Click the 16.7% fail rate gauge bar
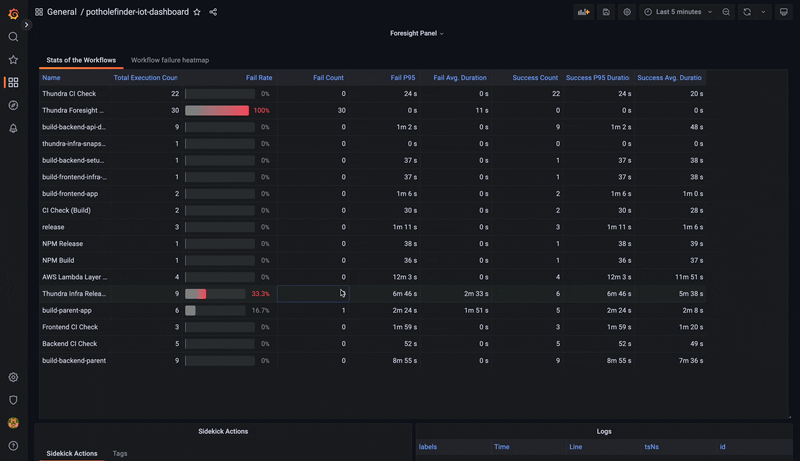 pyautogui.click(x=215, y=311)
